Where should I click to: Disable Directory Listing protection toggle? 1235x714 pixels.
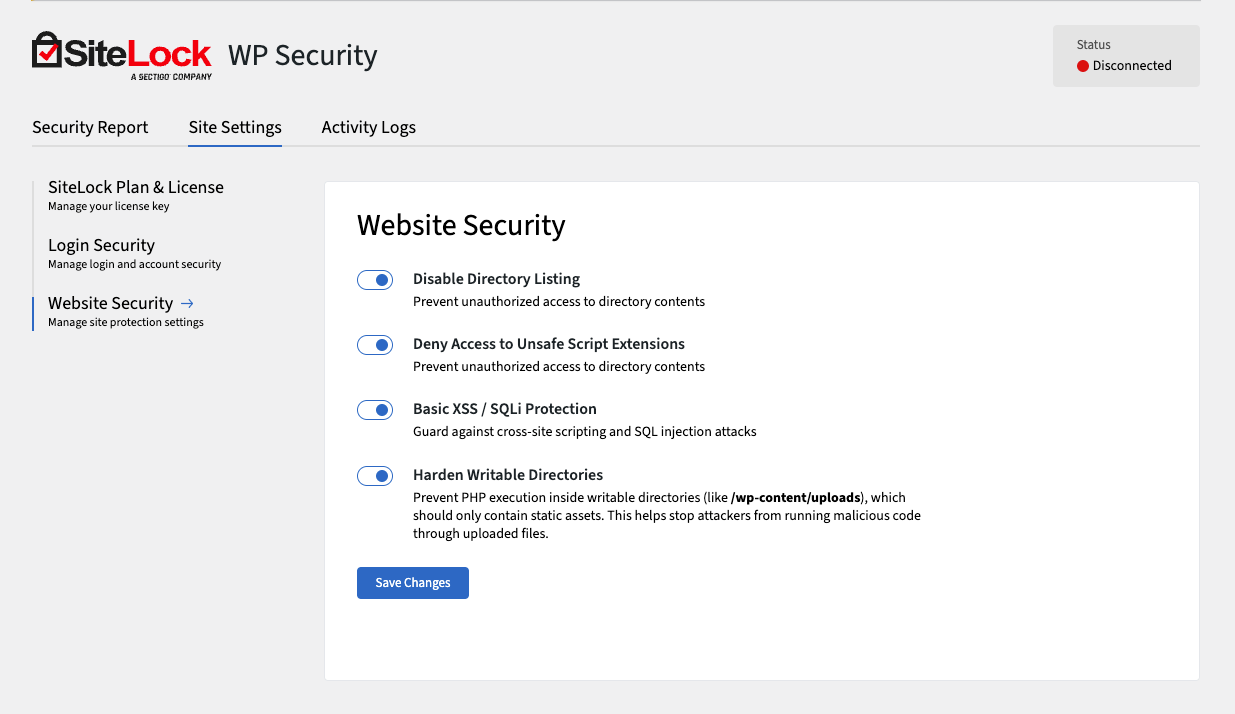(x=375, y=280)
